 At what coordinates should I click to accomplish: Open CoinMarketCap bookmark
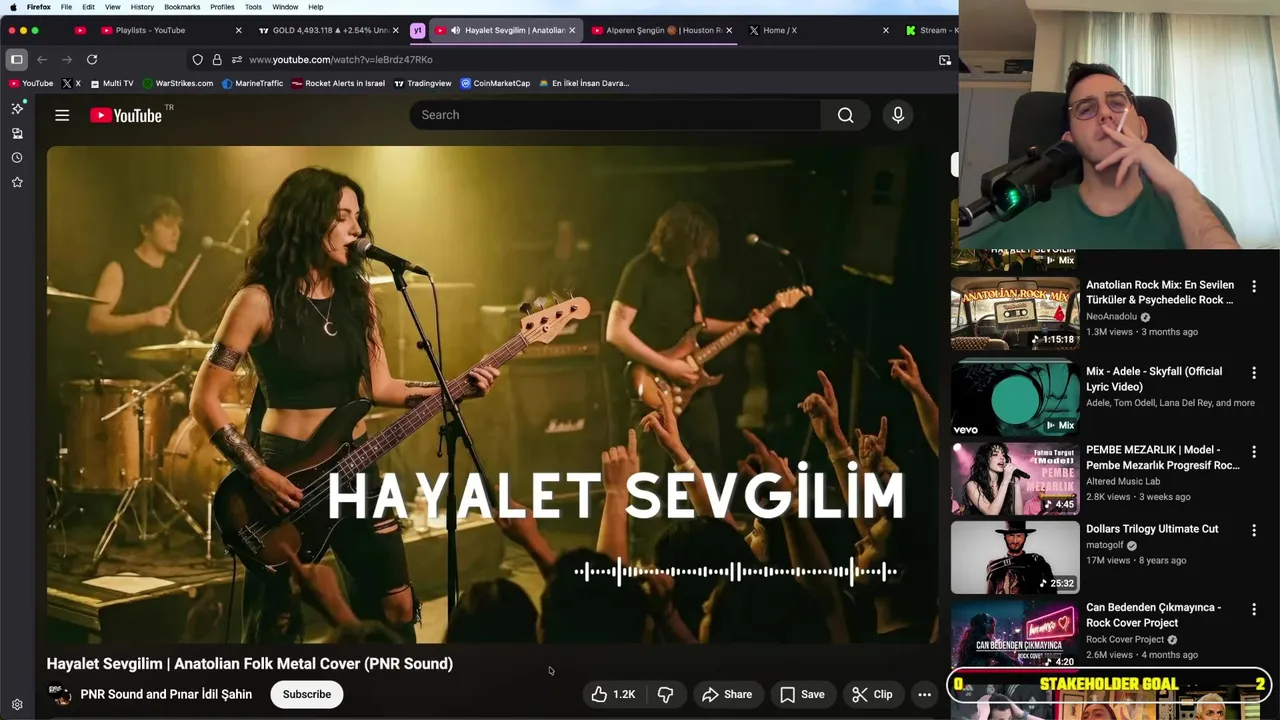tap(495, 83)
